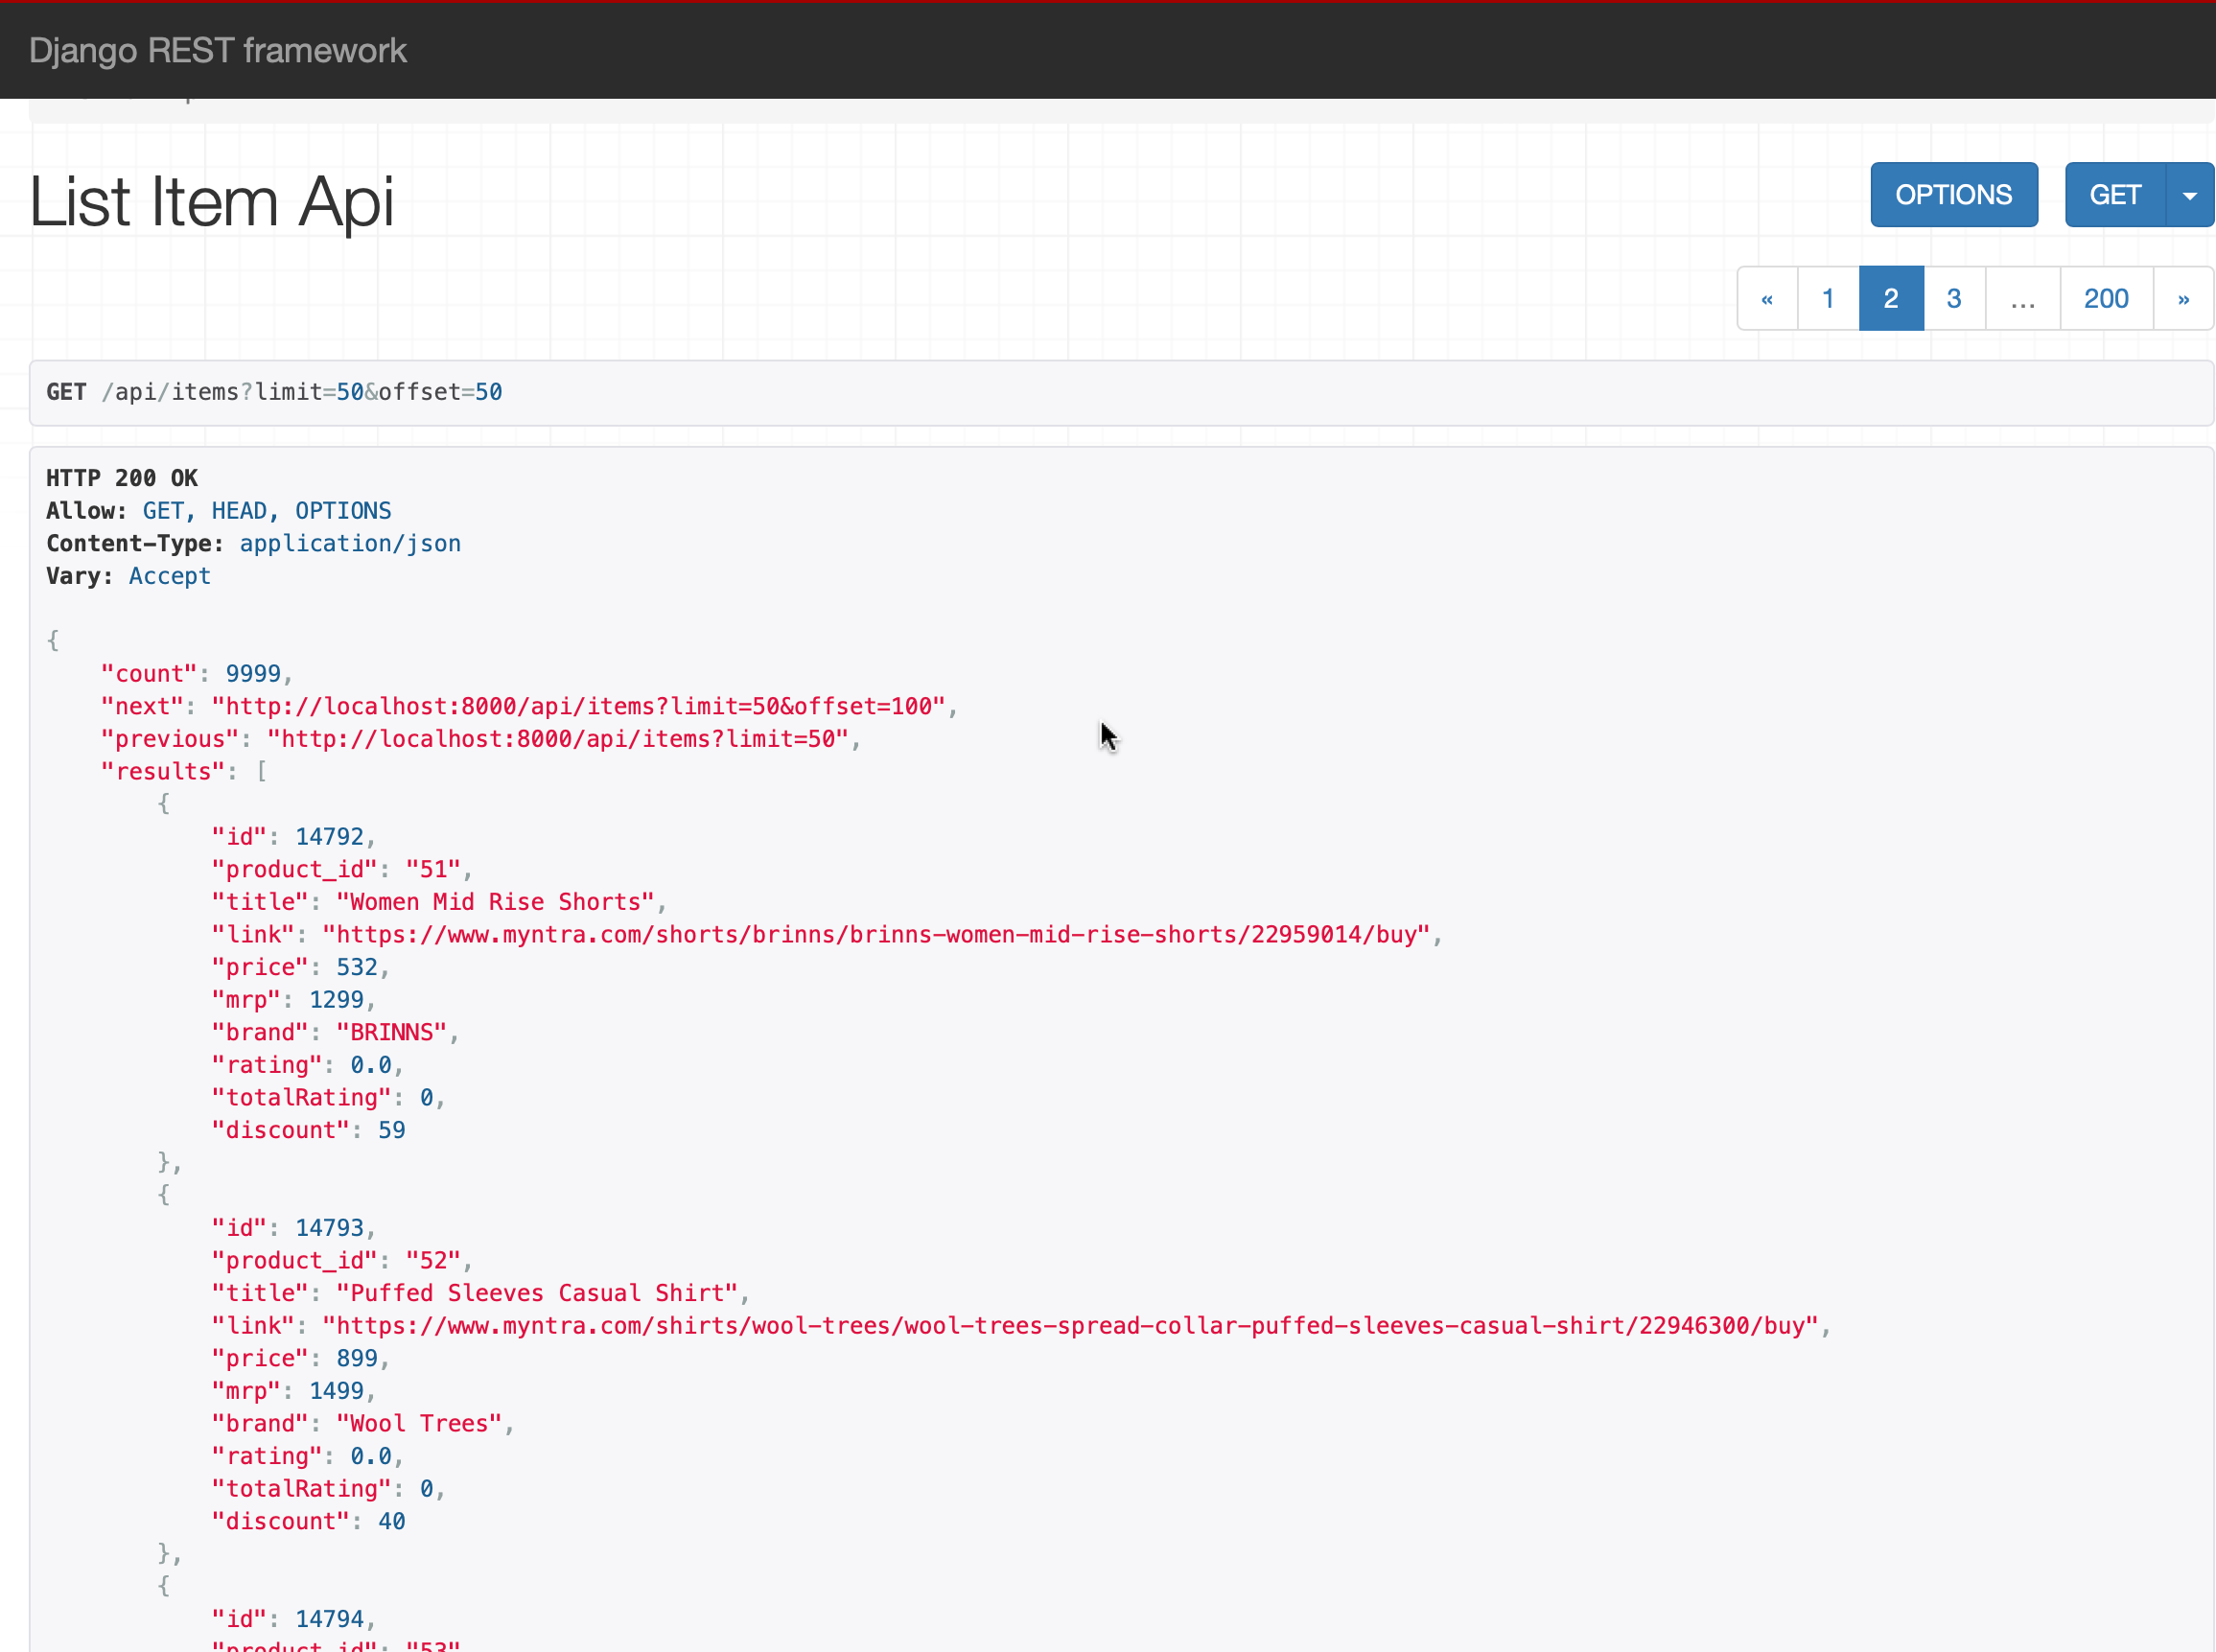Click the GET button
This screenshot has height=1652, width=2216.
click(2114, 195)
